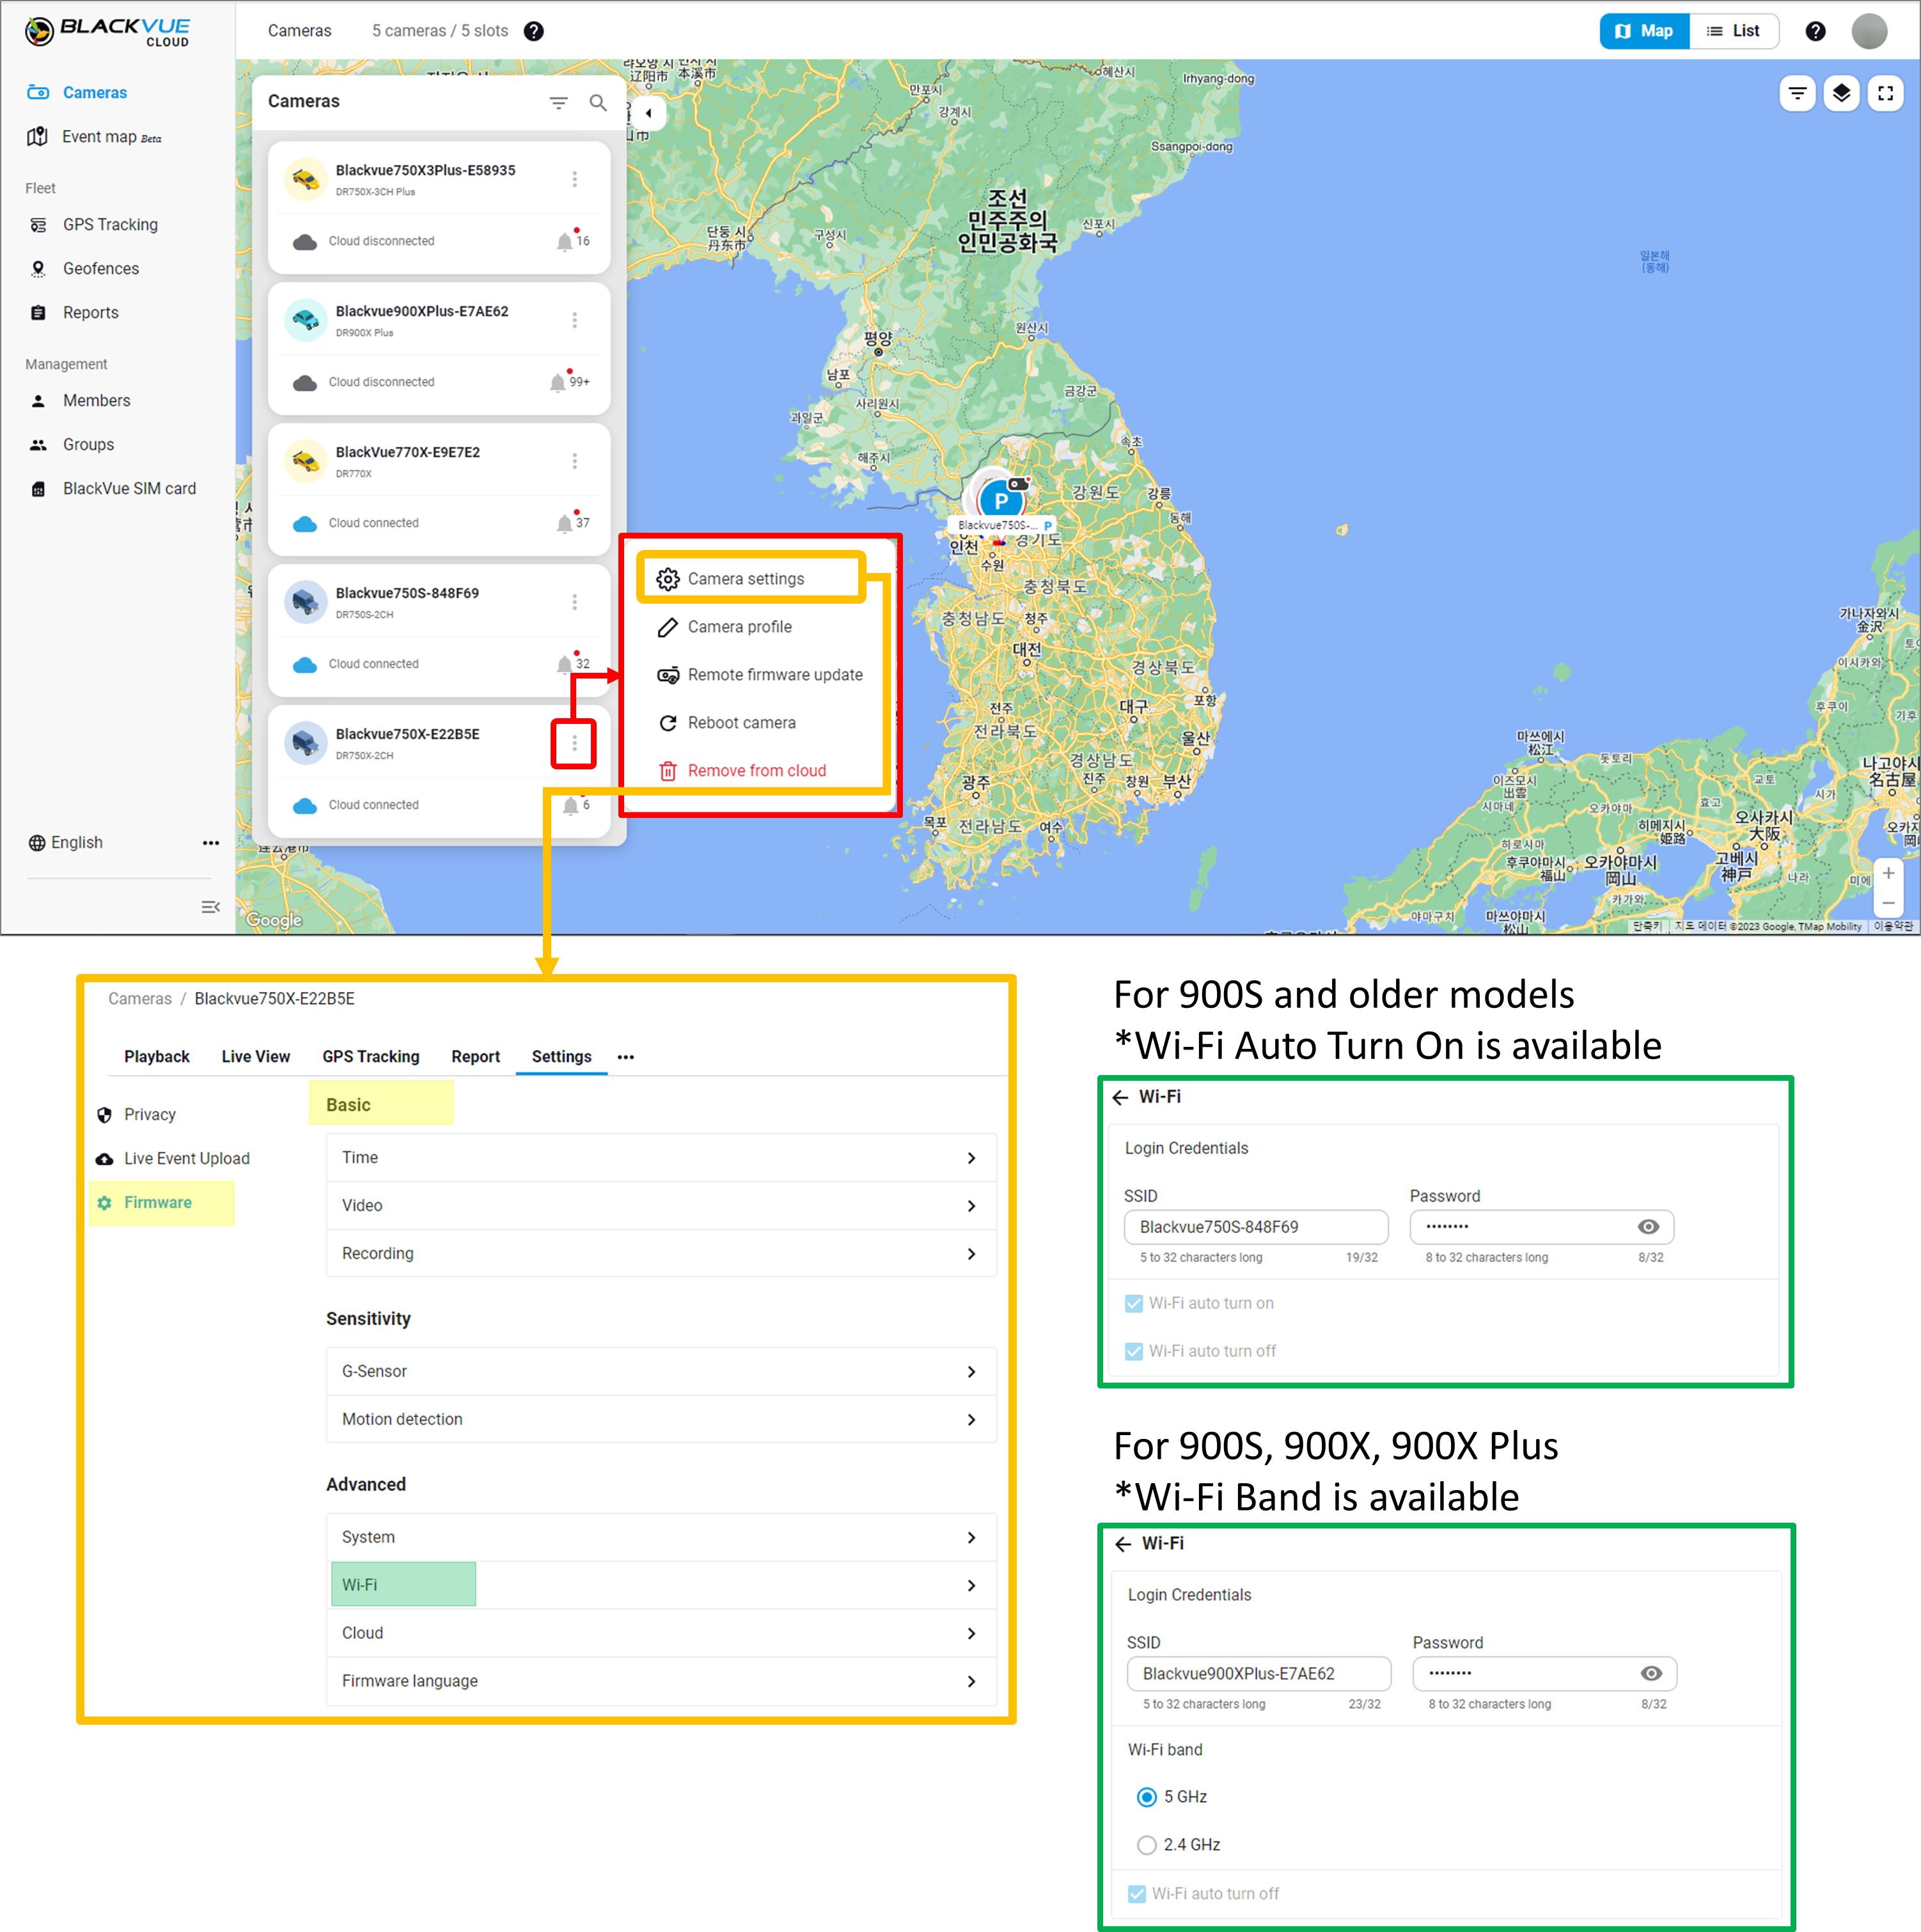Open Cameras in the left sidebar

[77, 92]
